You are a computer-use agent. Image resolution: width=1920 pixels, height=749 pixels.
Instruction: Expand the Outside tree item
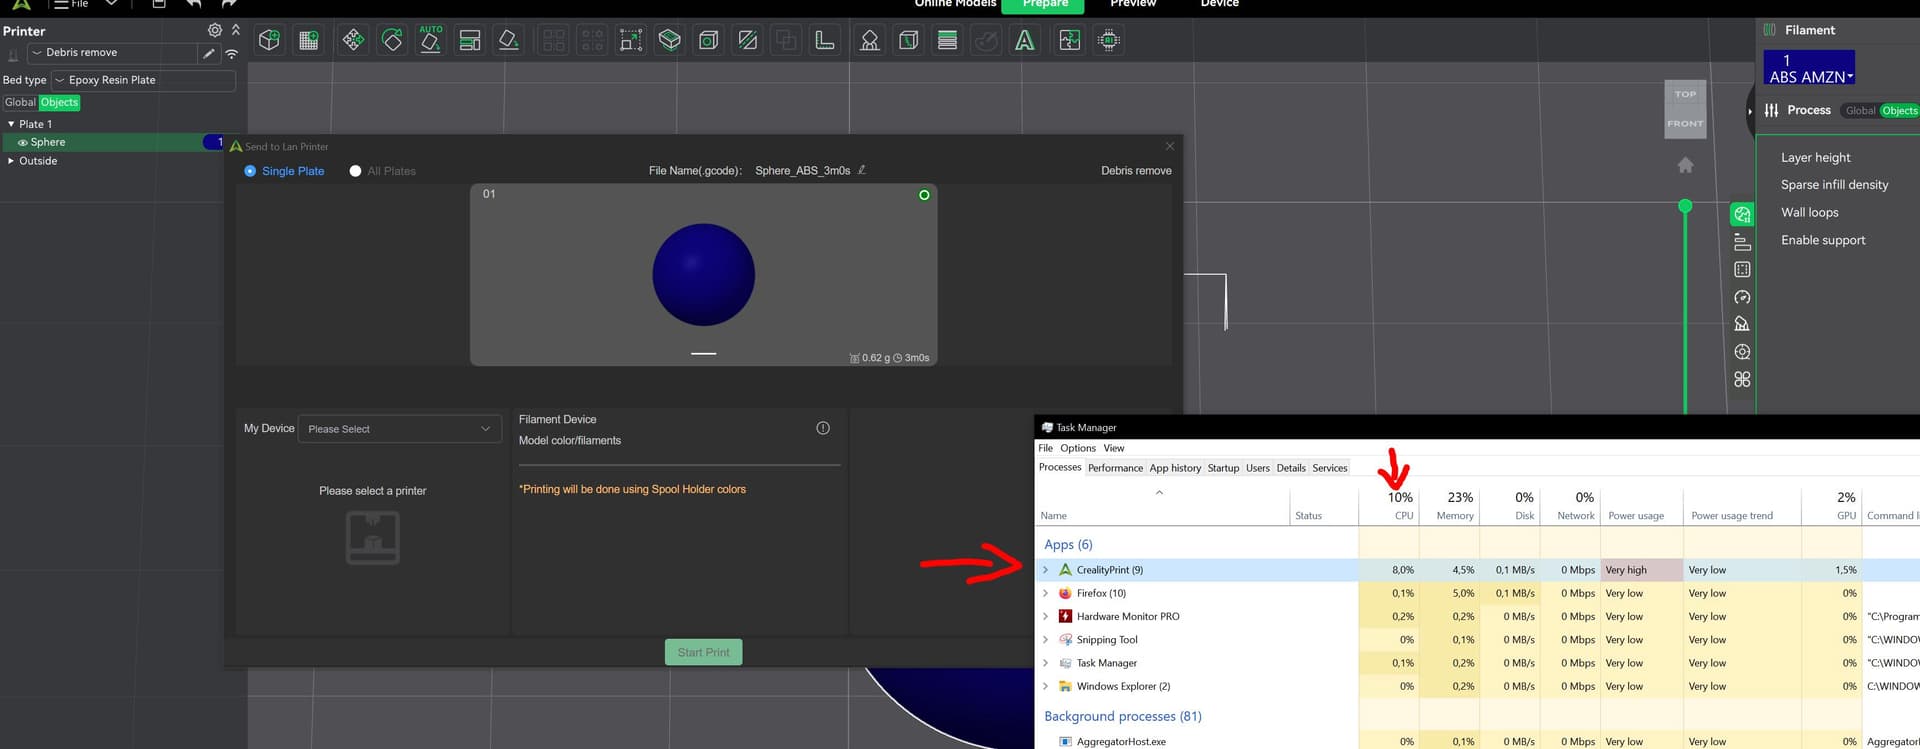point(11,161)
